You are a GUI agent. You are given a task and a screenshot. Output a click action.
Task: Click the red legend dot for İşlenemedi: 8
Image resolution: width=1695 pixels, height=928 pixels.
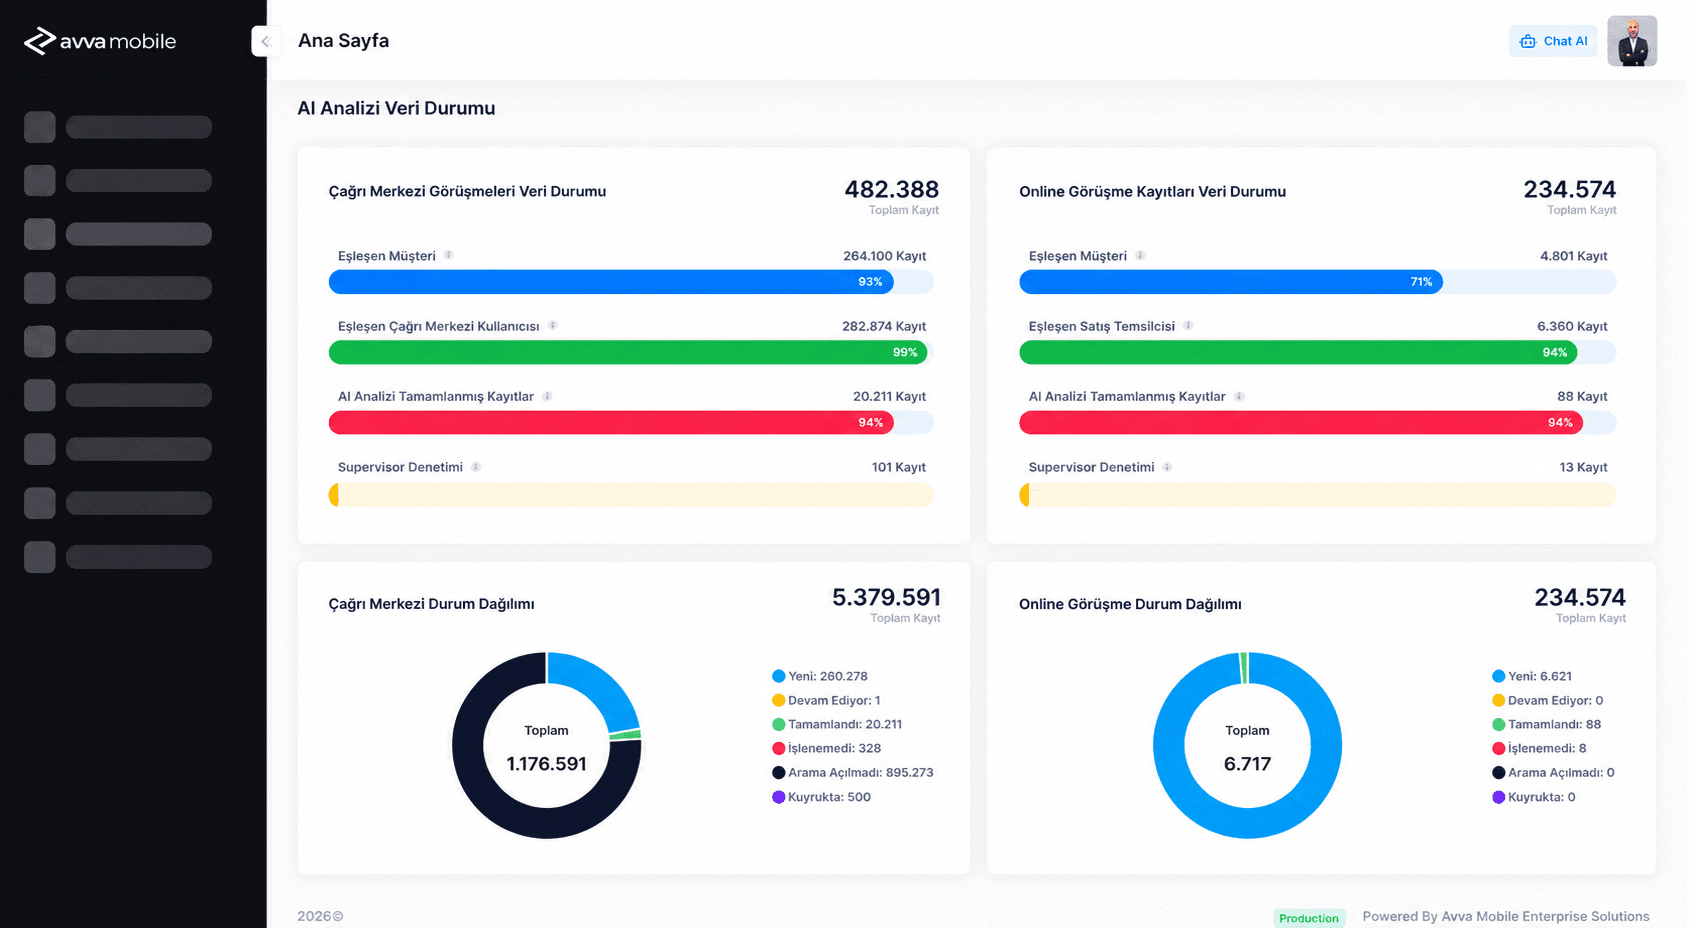[x=1499, y=748]
